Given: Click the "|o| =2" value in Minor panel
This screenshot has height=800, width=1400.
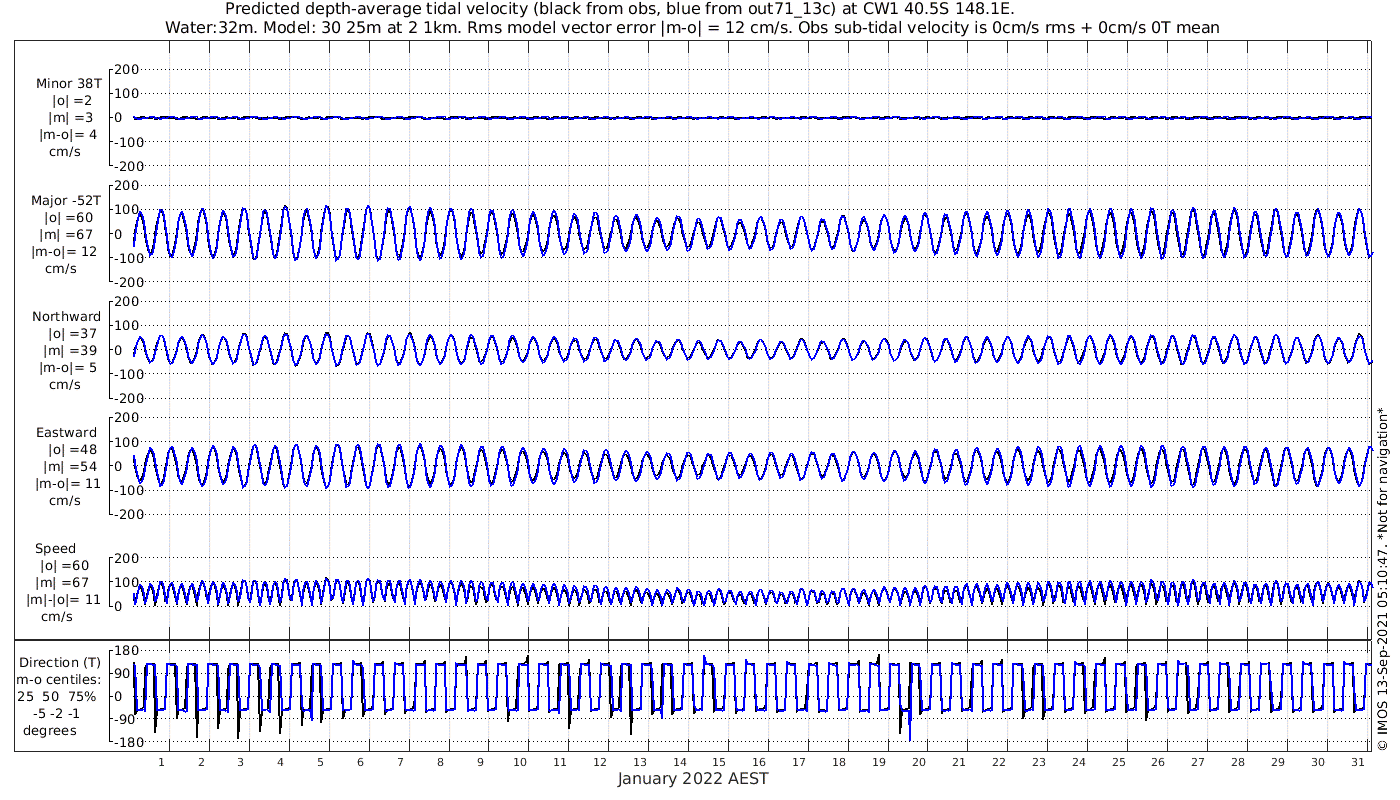Looking at the screenshot, I should 72,101.
